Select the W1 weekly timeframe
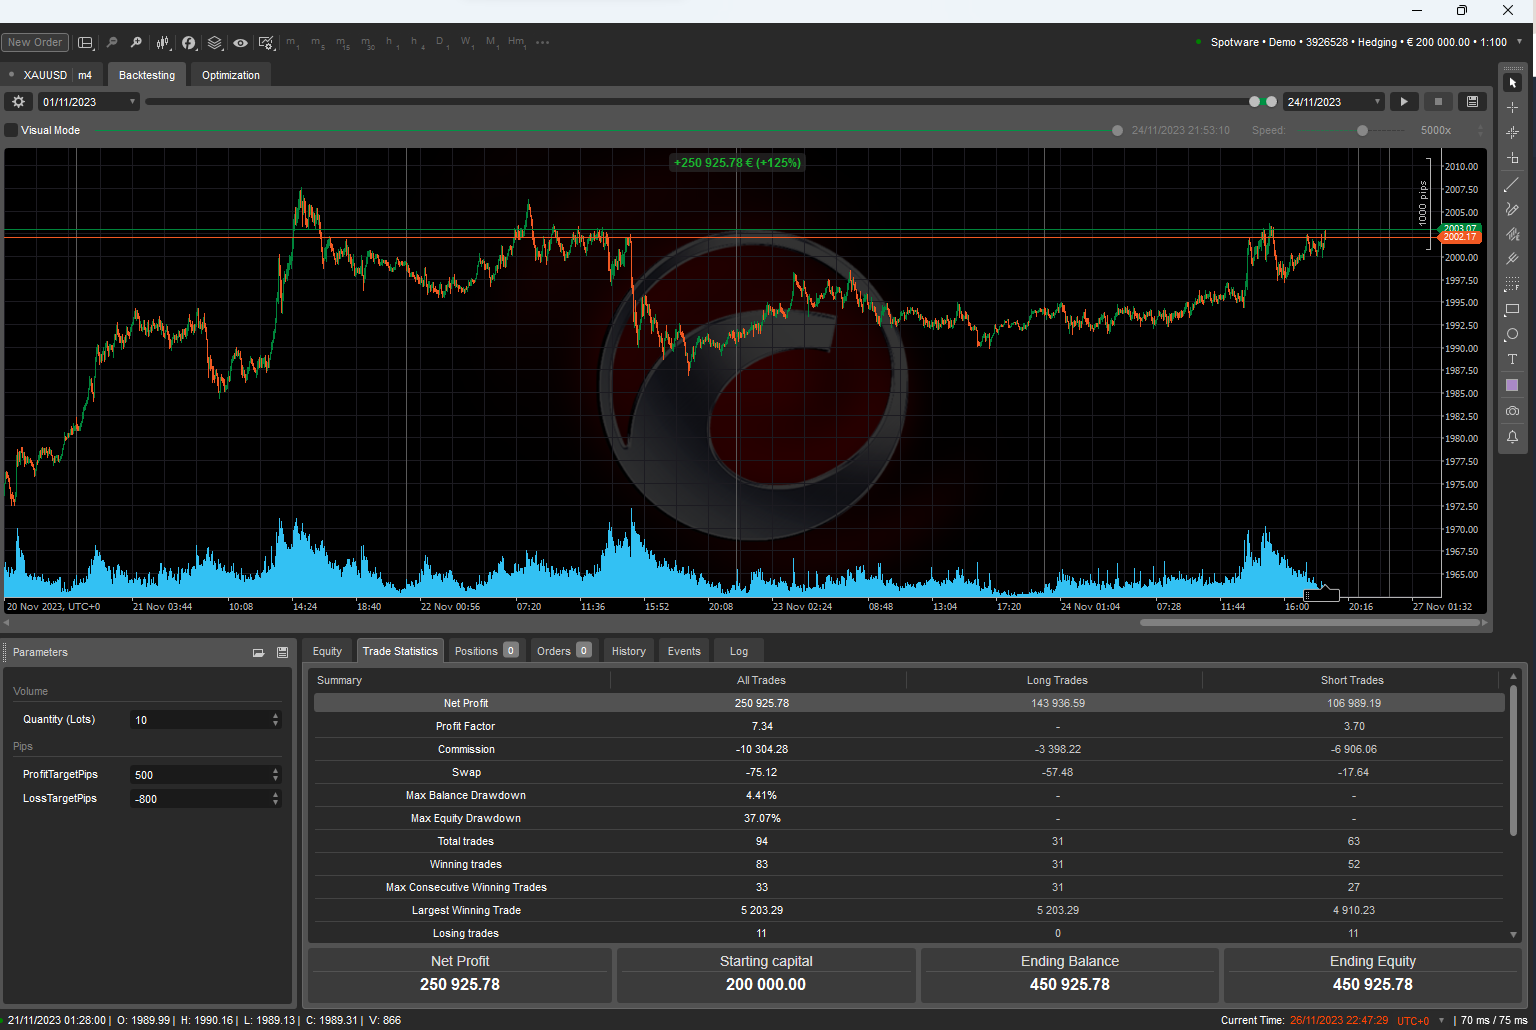This screenshot has height=1030, width=1536. click(467, 43)
